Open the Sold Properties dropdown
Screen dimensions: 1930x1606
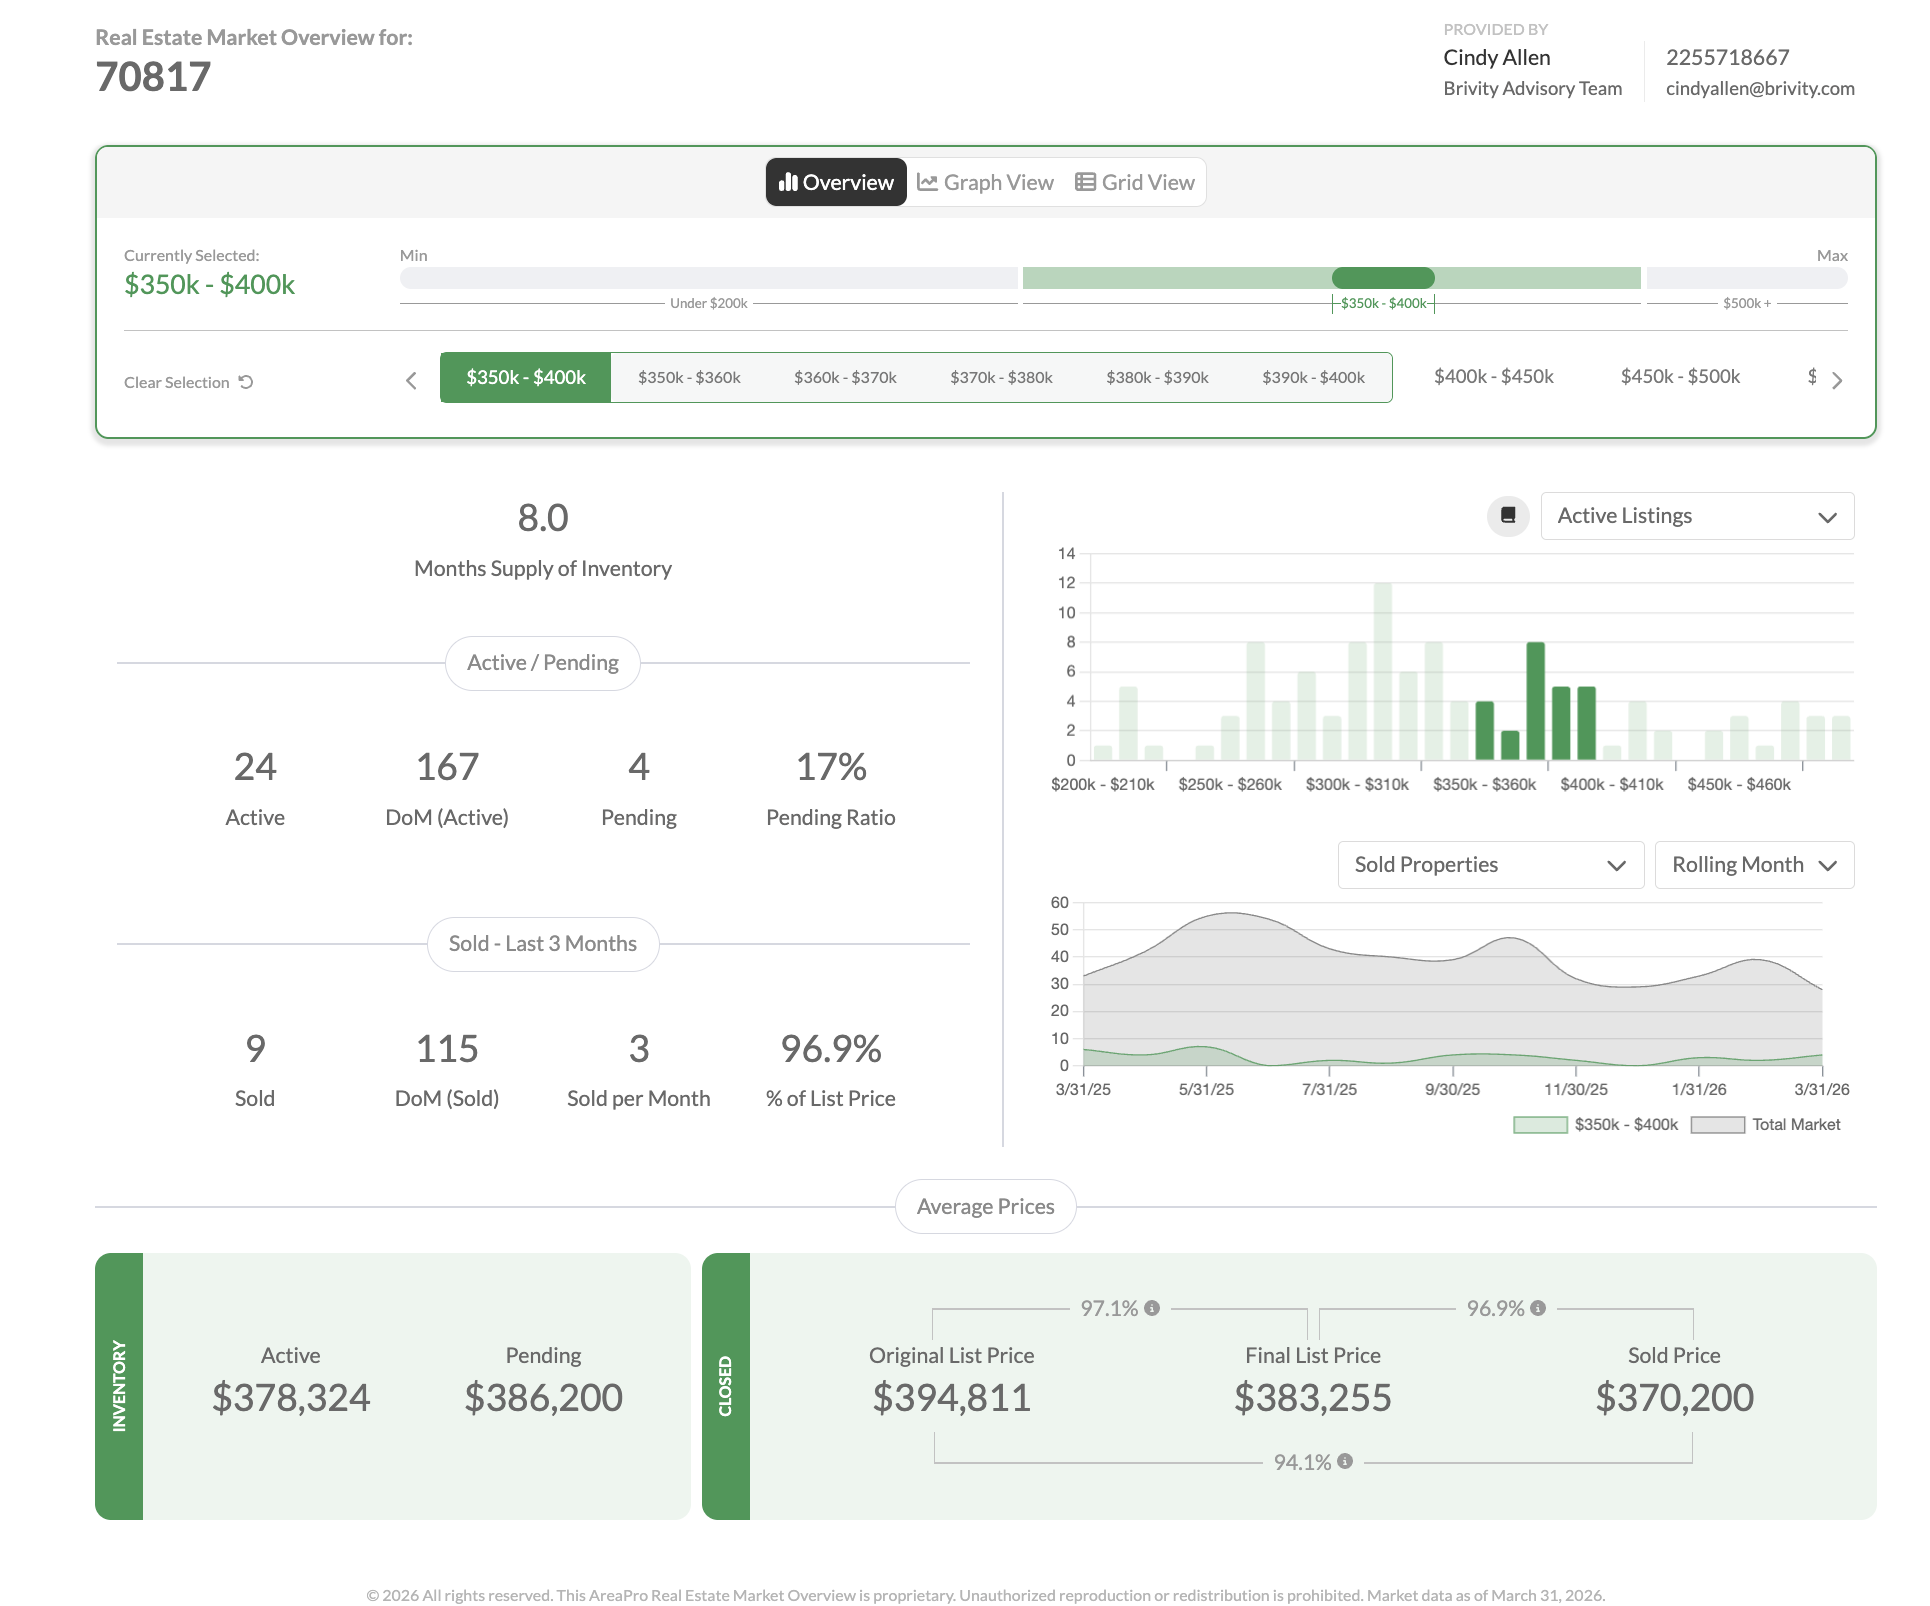(1490, 865)
